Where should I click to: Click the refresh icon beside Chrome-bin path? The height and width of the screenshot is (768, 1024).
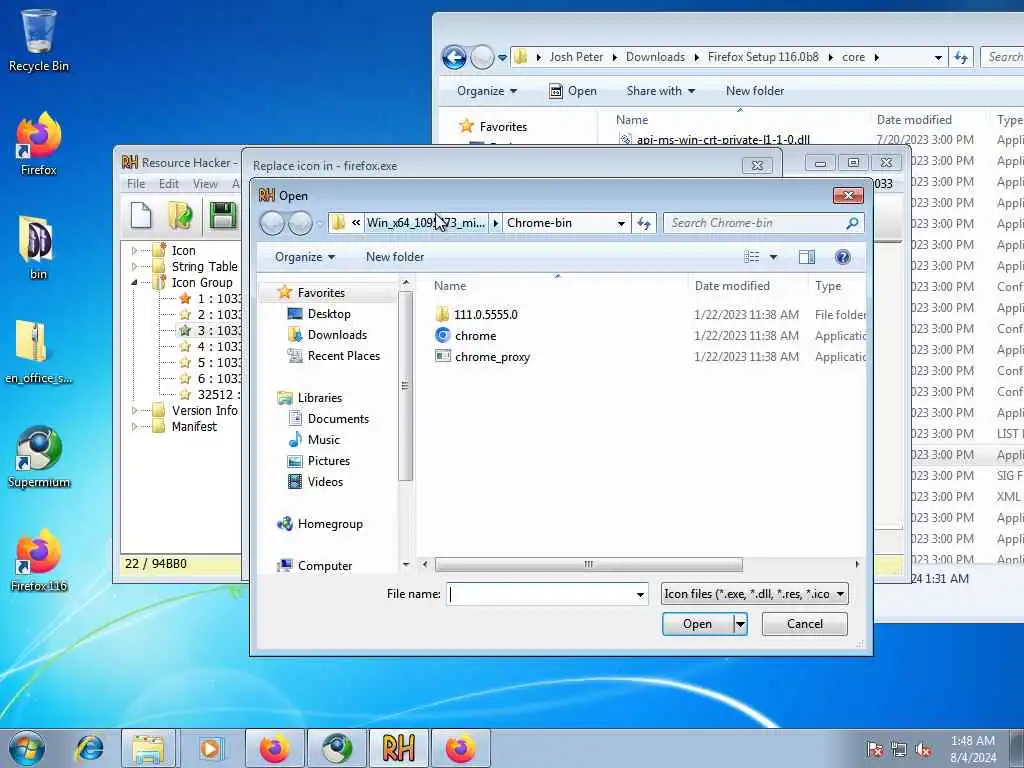[644, 223]
